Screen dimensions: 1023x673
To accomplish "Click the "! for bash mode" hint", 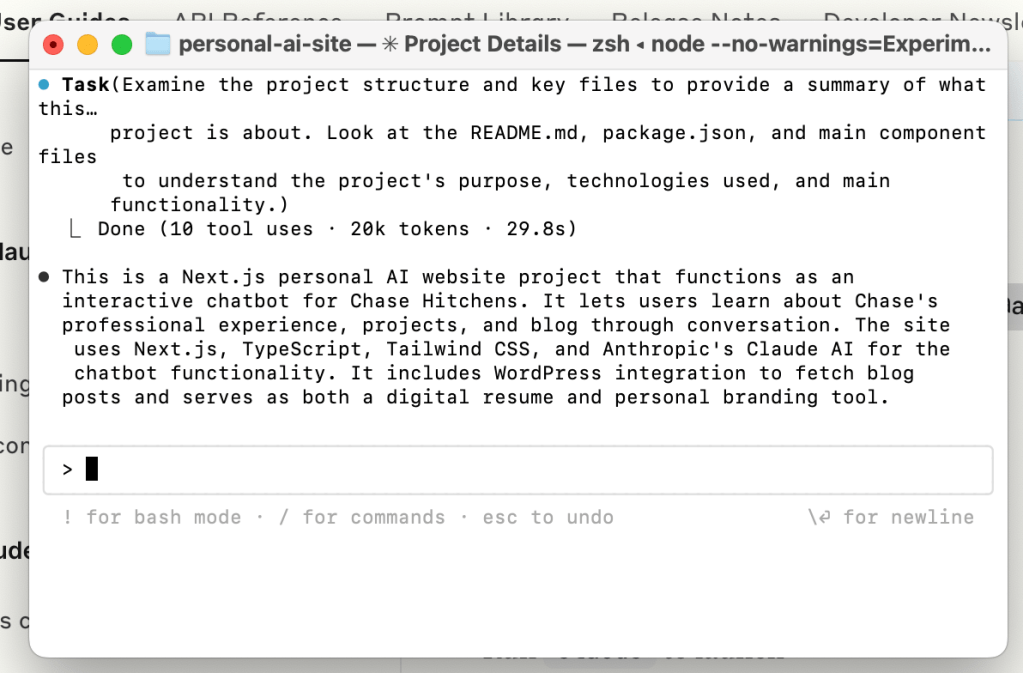I will point(152,517).
